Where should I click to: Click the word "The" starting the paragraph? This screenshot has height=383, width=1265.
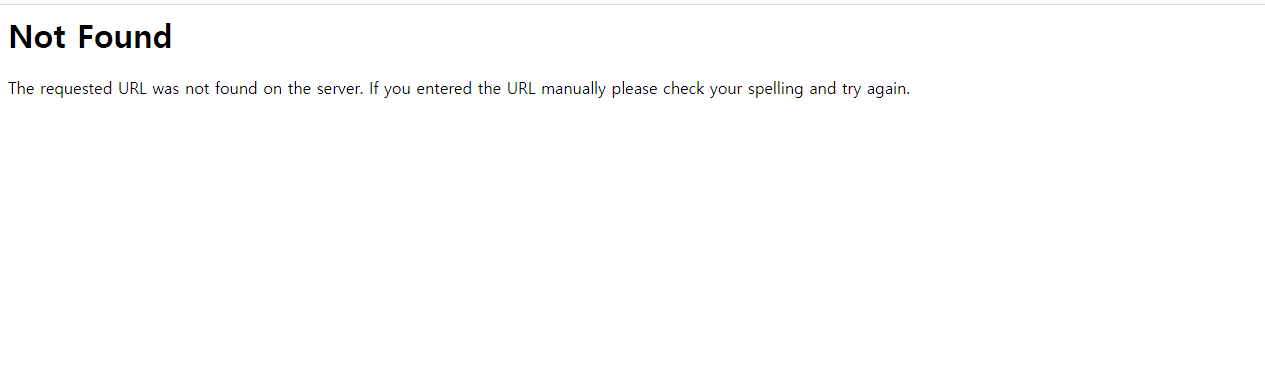pos(21,88)
